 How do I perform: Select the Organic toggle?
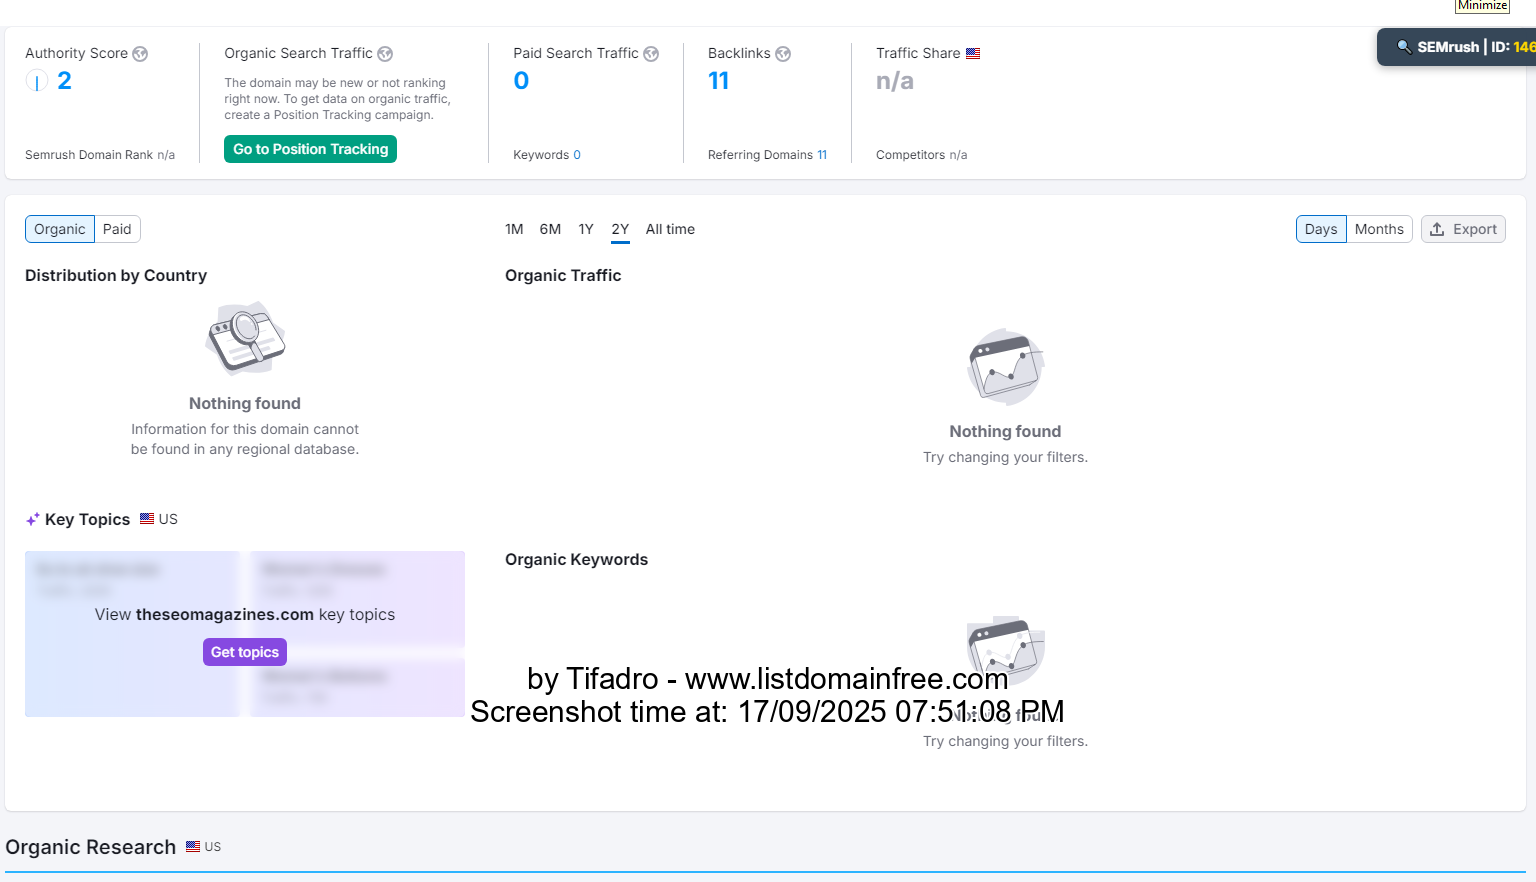coord(60,229)
